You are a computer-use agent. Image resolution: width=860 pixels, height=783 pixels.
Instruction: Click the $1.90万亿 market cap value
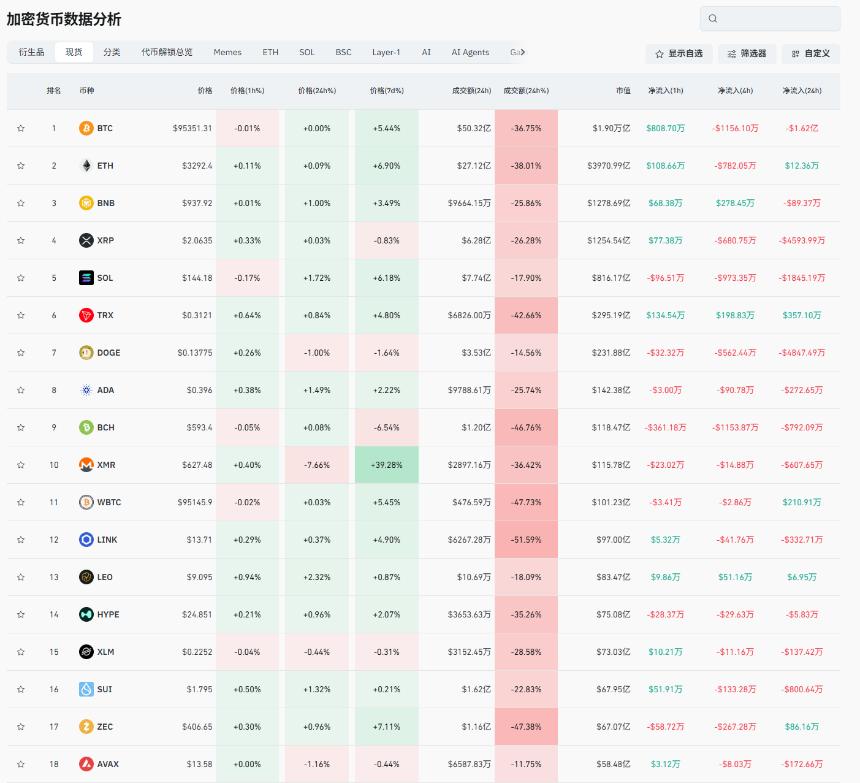[x=611, y=128]
